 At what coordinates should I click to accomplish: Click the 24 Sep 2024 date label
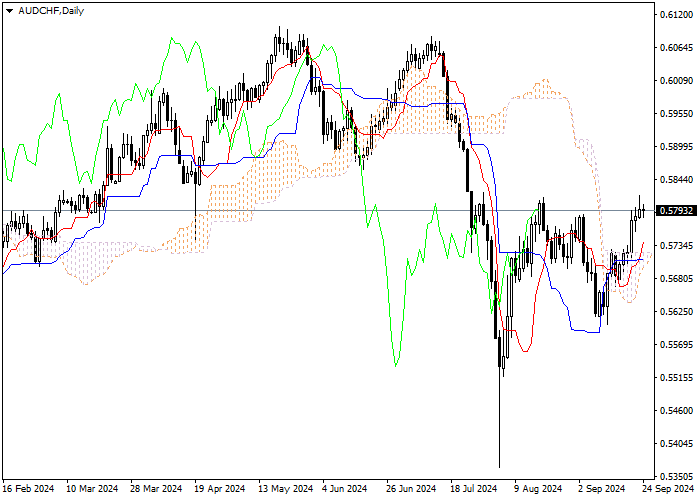click(x=668, y=489)
